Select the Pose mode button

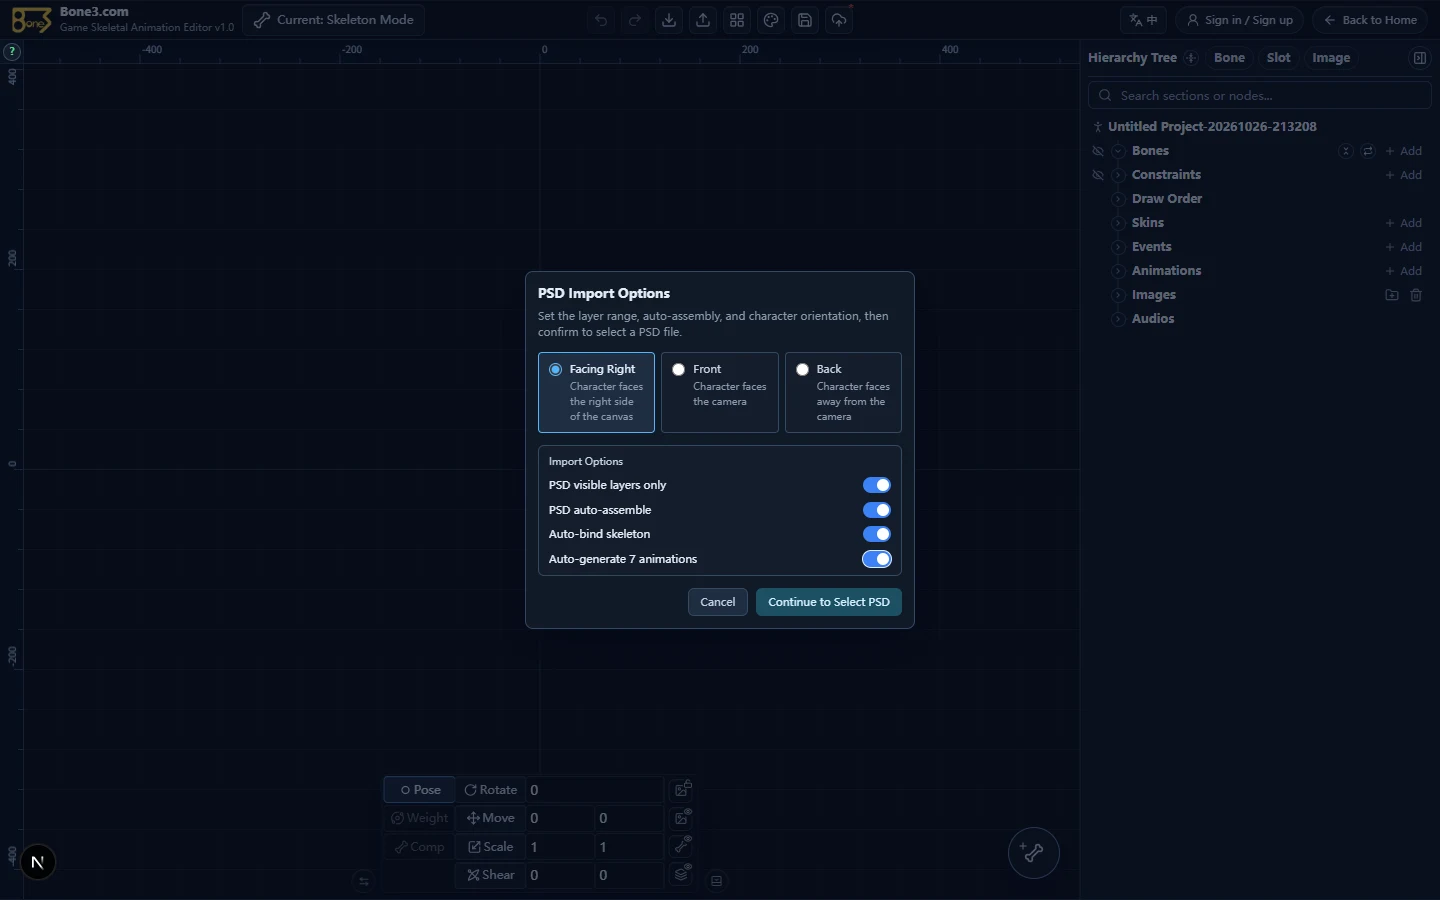tap(420, 790)
